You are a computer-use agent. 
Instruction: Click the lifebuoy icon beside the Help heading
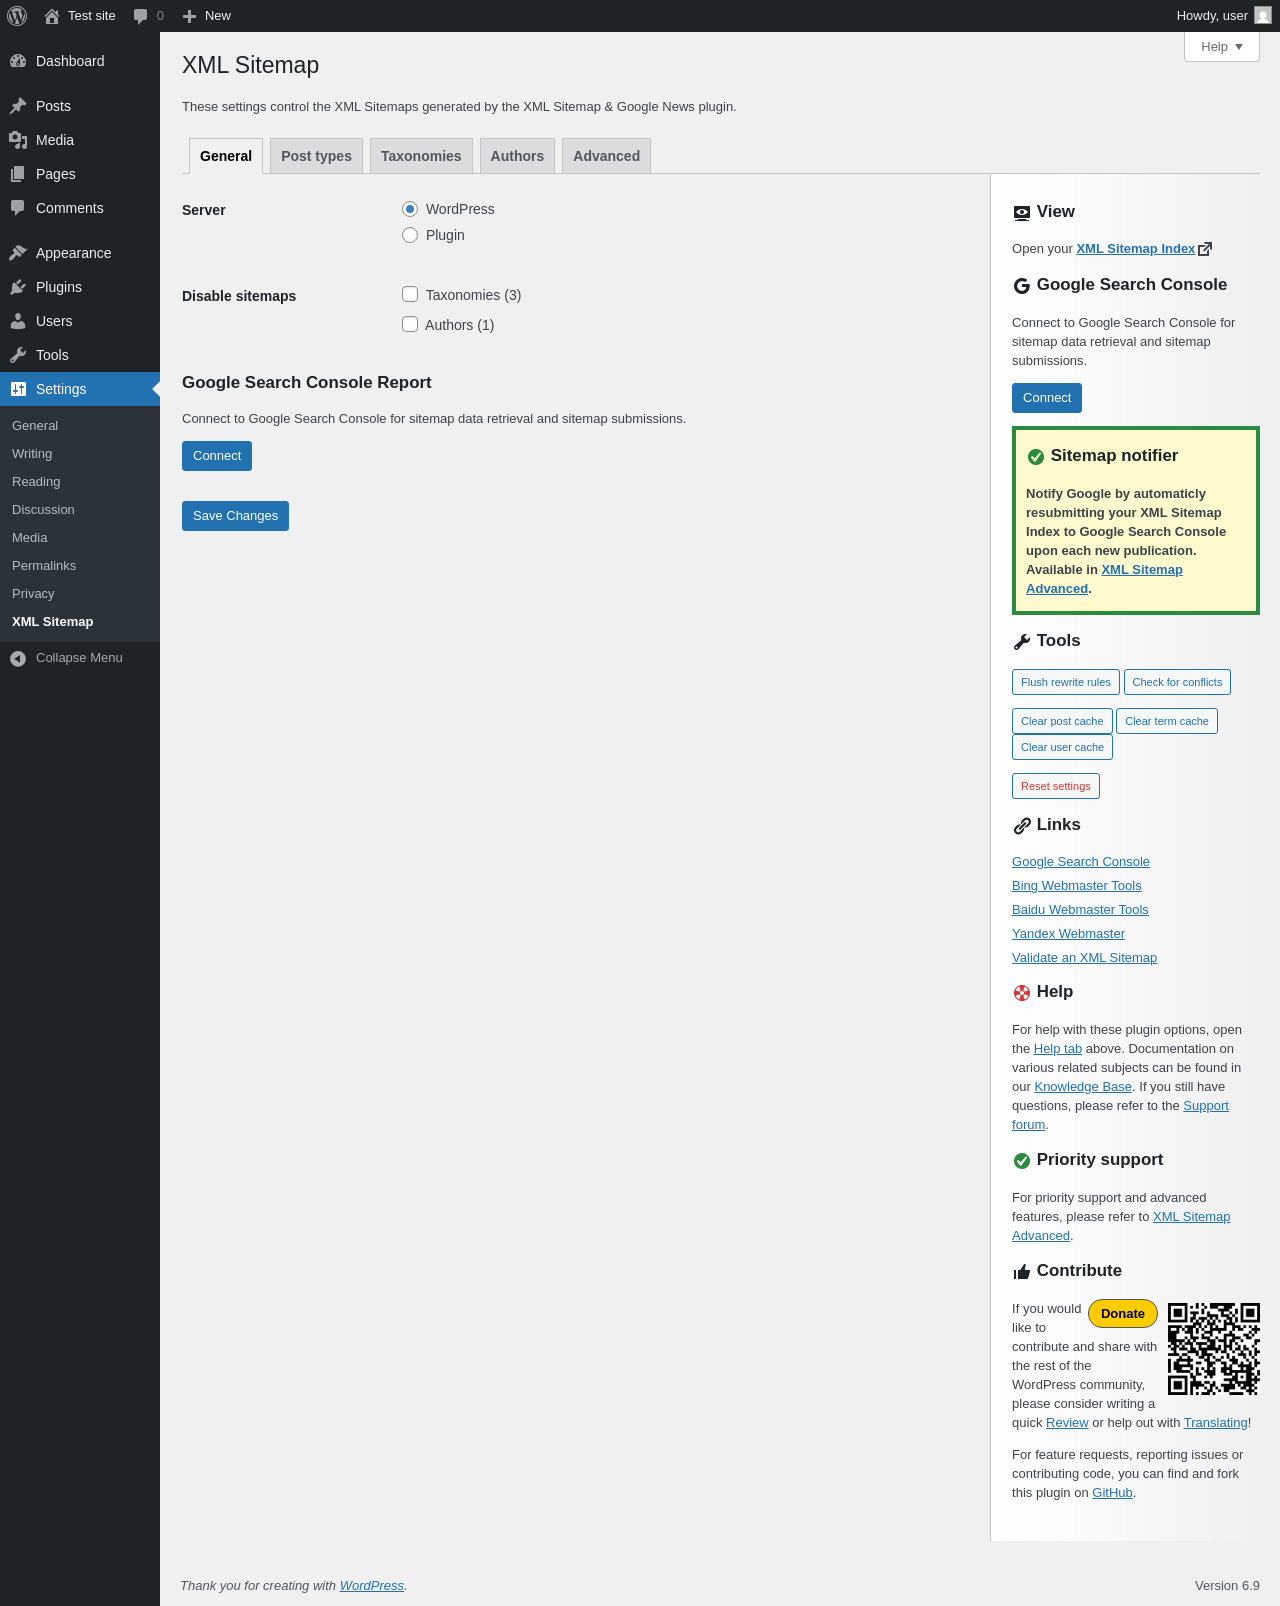coord(1022,993)
